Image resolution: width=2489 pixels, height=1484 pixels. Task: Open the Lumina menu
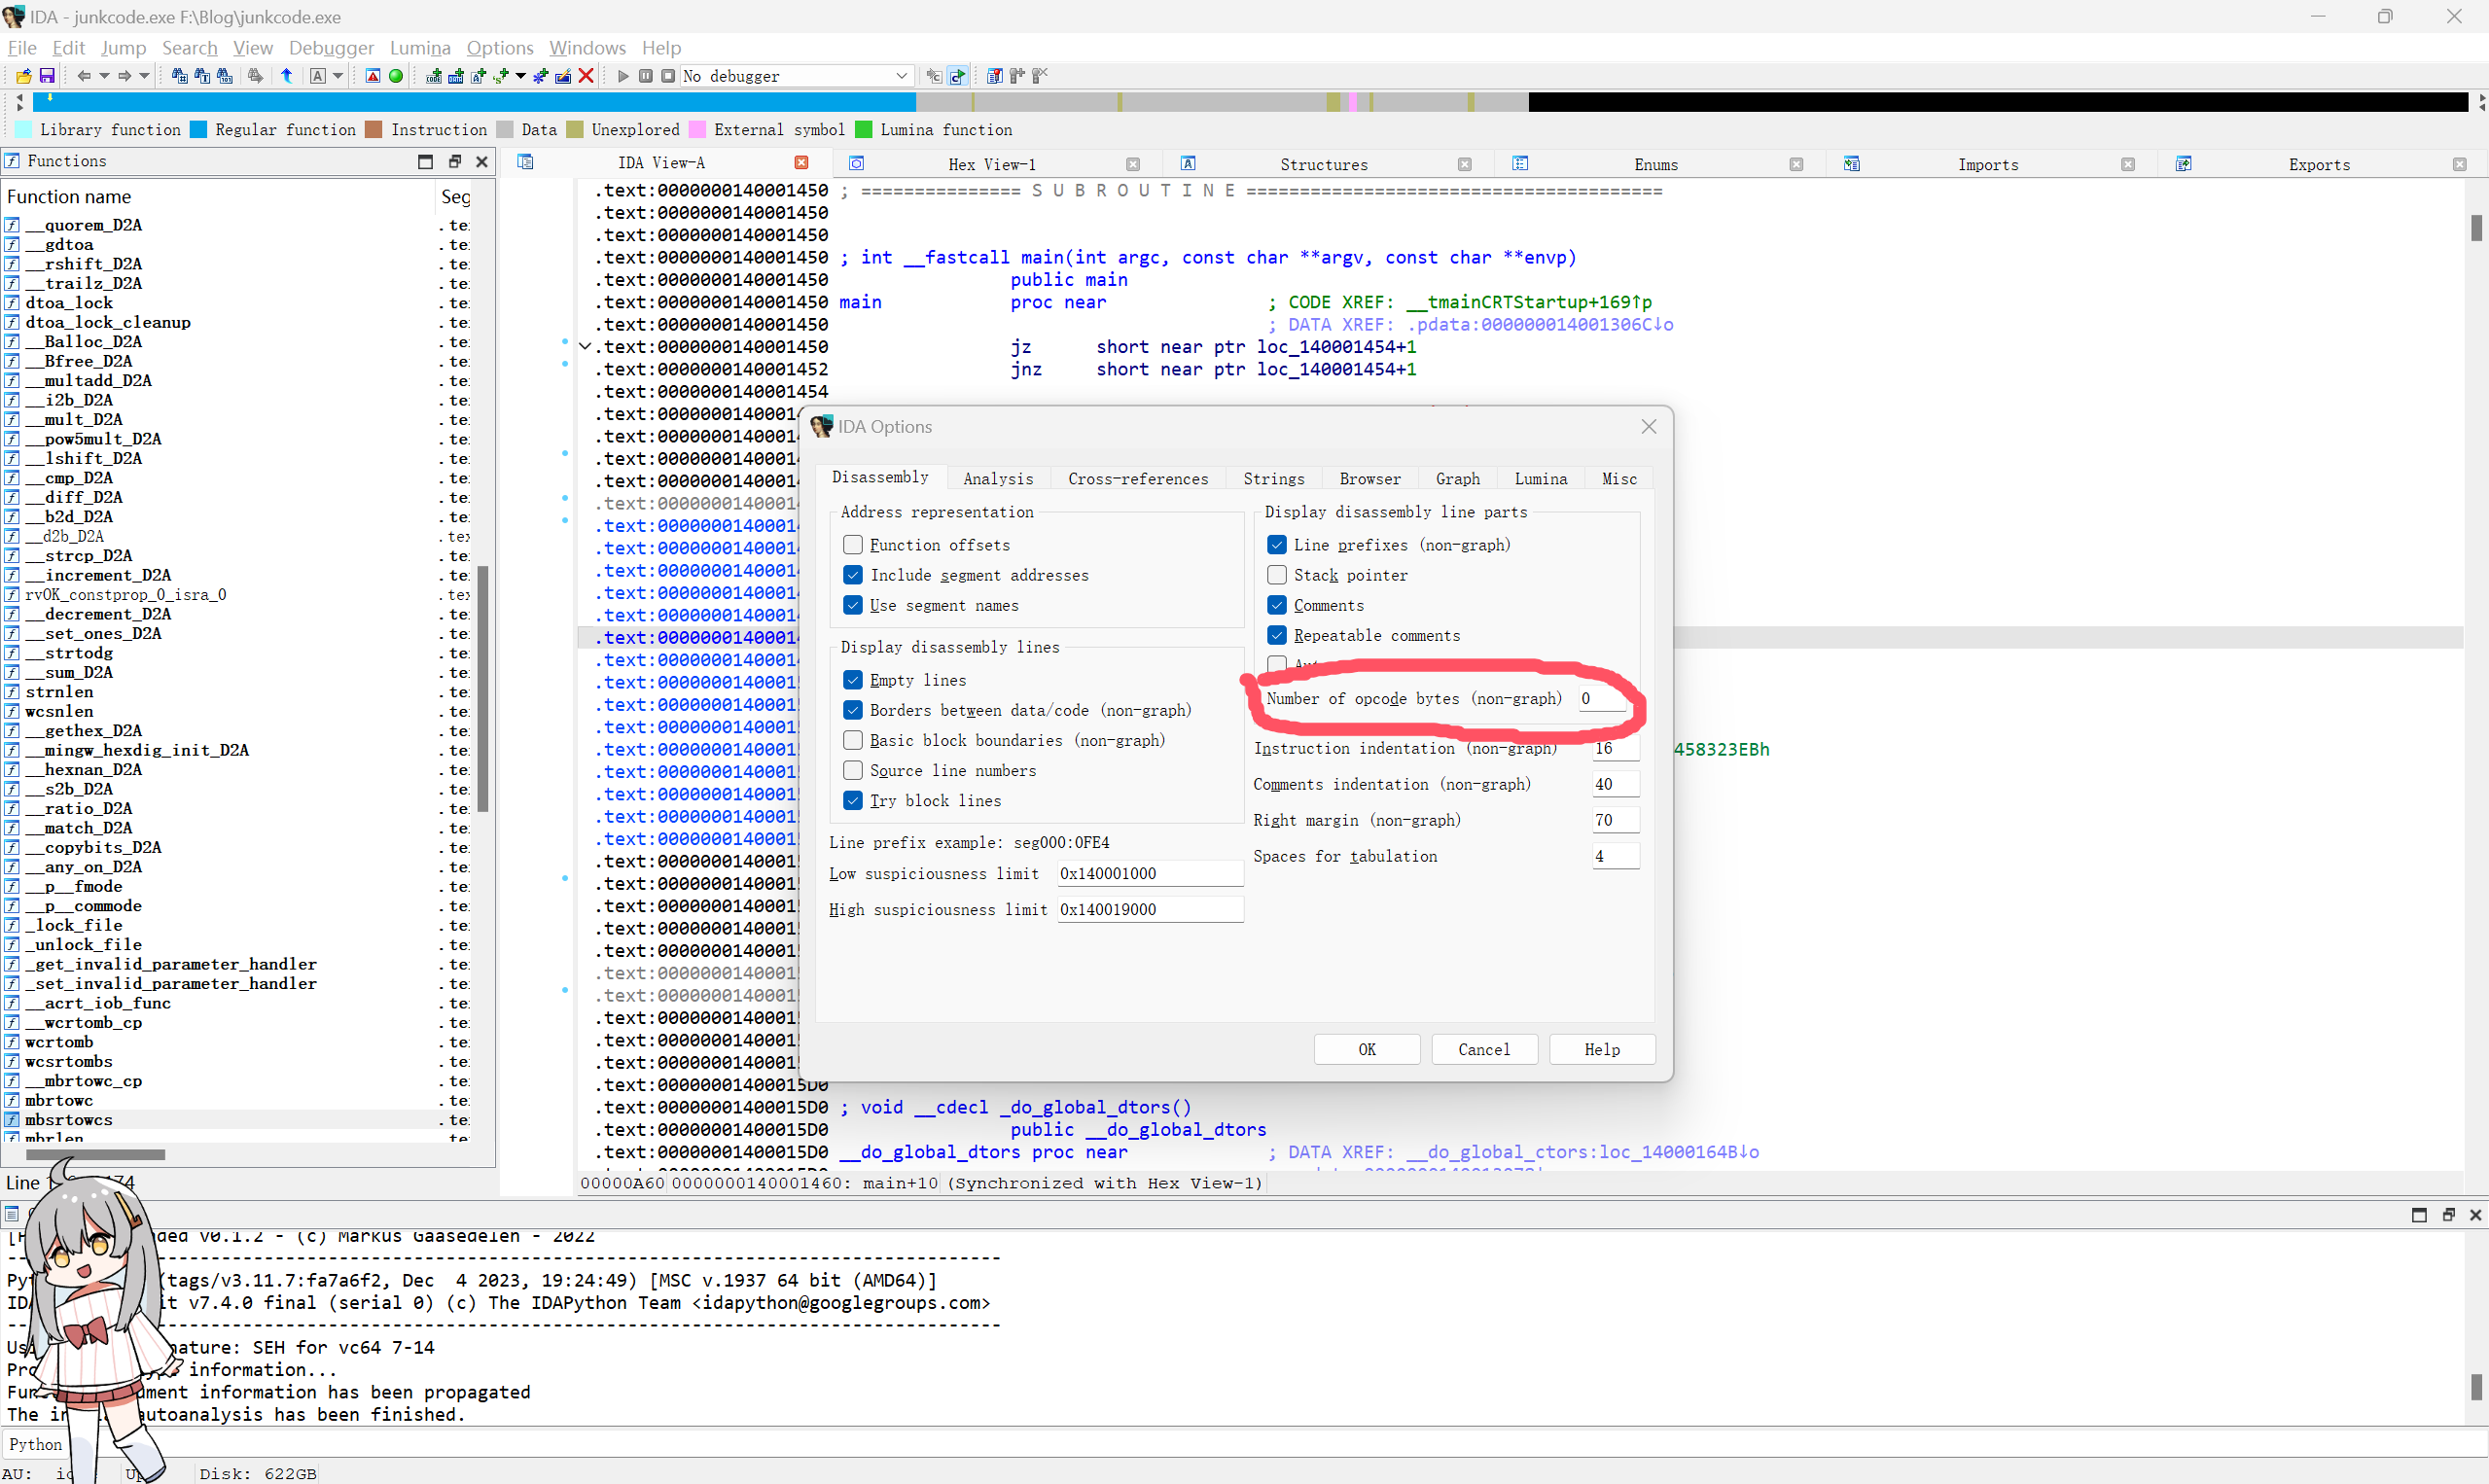420,48
